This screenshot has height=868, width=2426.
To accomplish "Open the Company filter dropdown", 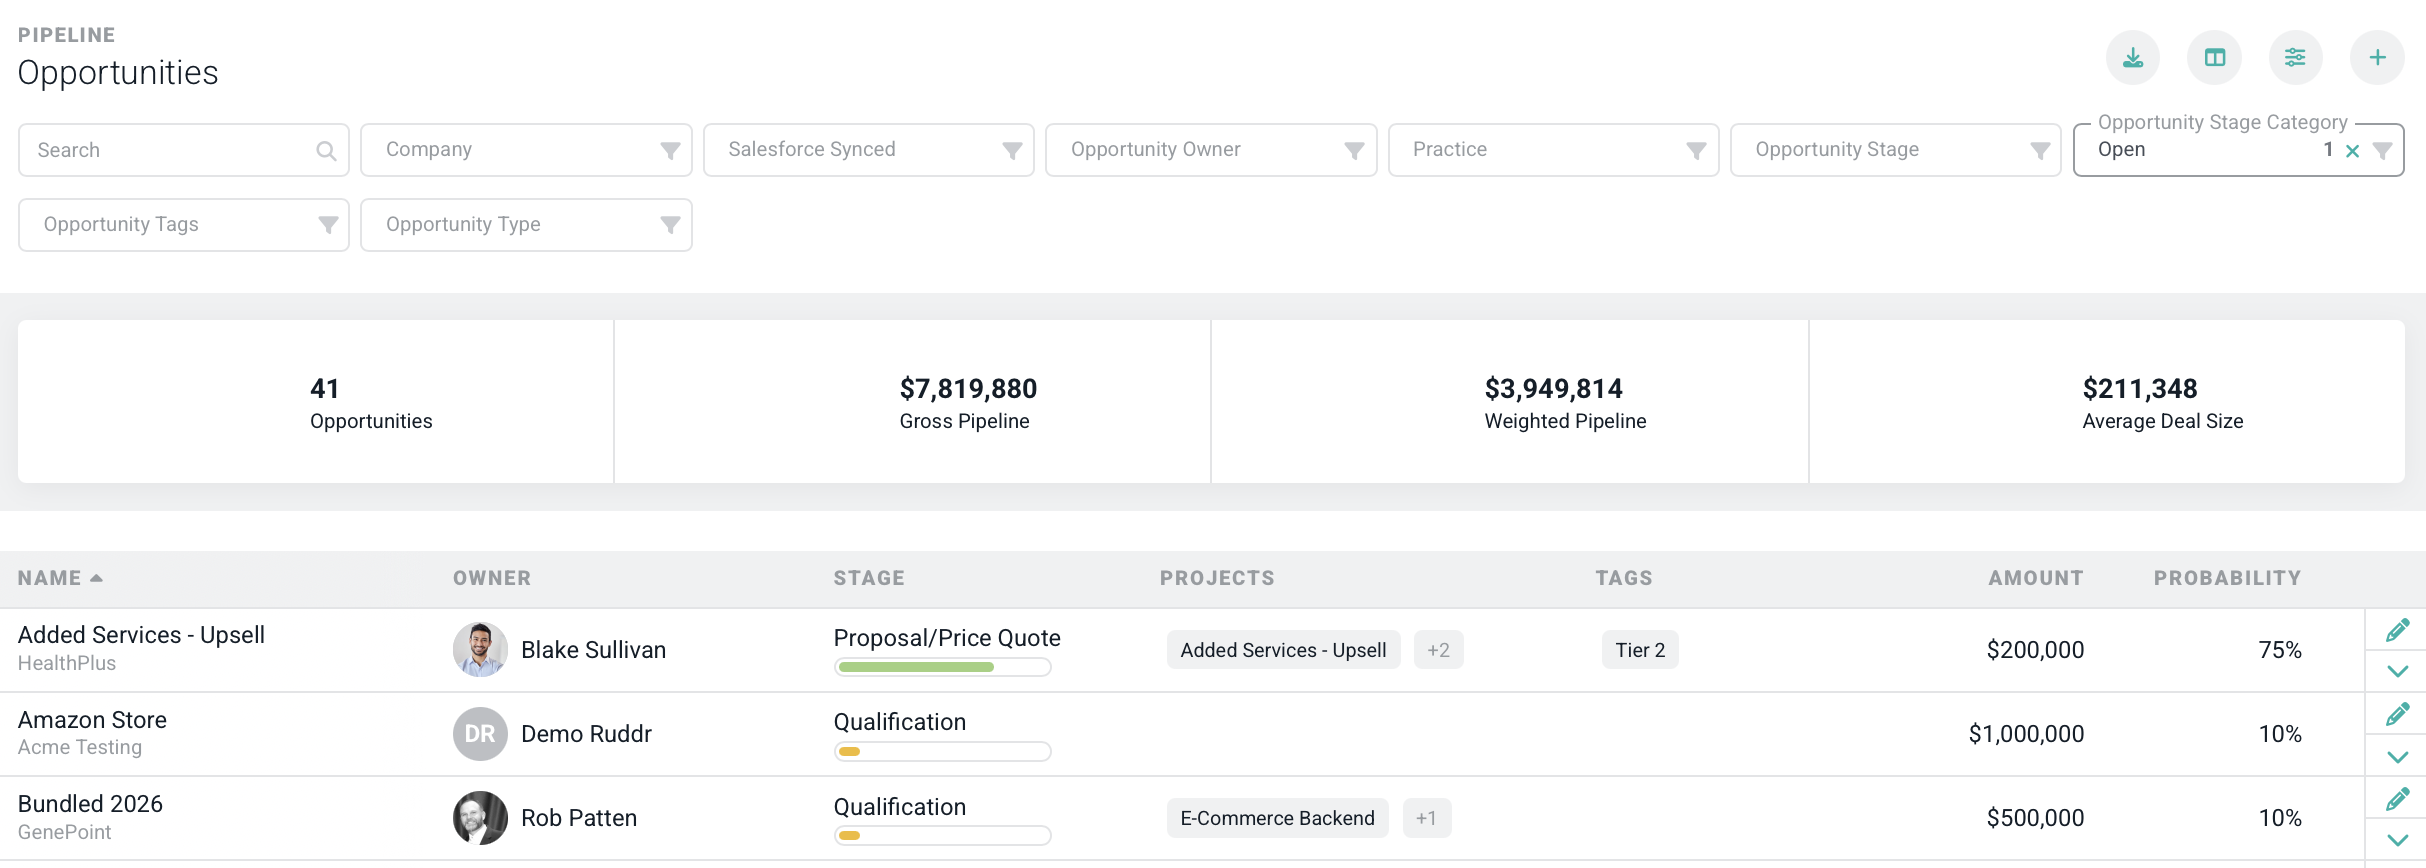I will point(526,150).
